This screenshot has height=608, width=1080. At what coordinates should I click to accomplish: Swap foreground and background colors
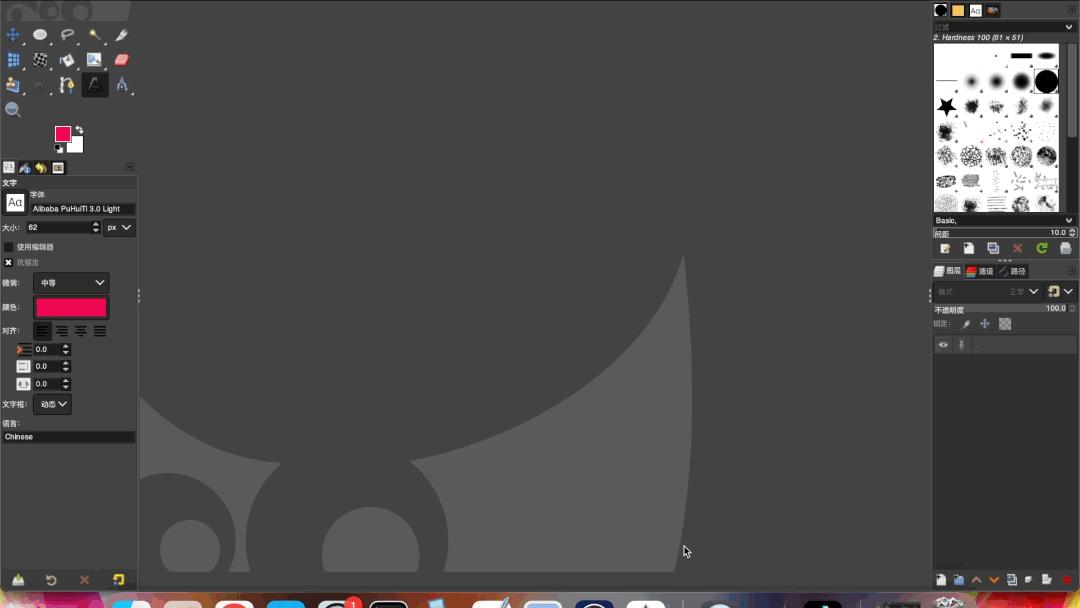coord(79,129)
